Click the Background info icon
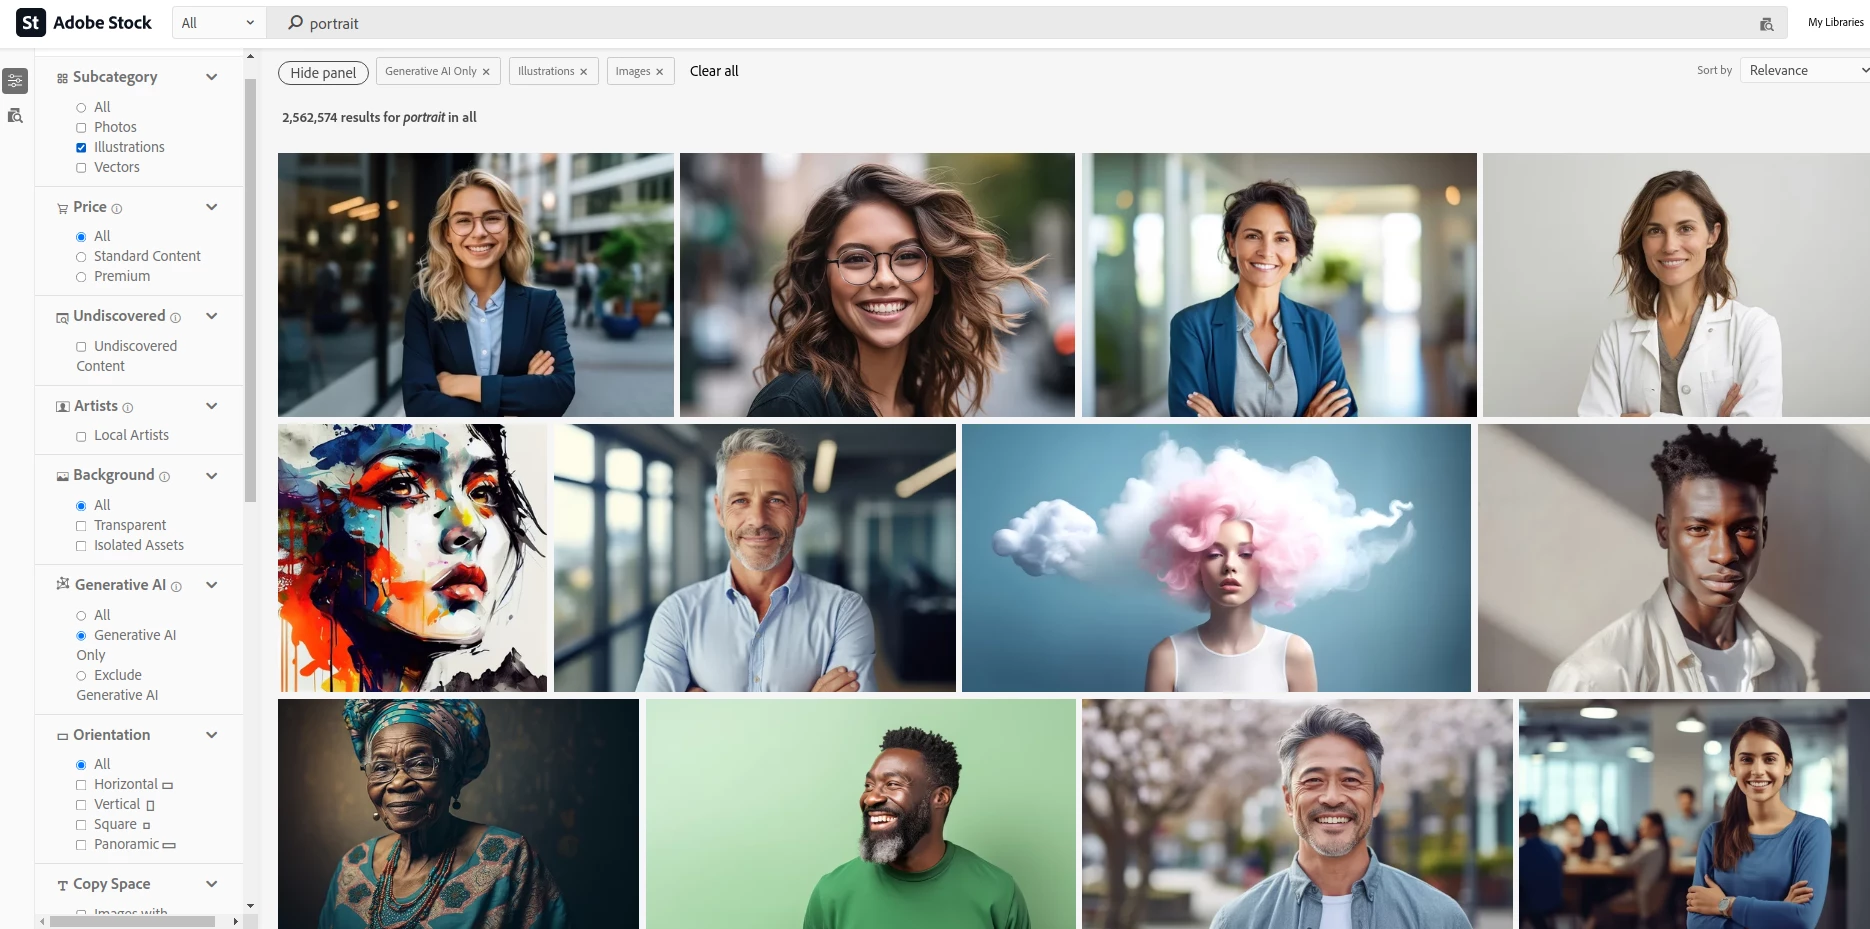Screen dimensions: 1870x929 (165, 477)
